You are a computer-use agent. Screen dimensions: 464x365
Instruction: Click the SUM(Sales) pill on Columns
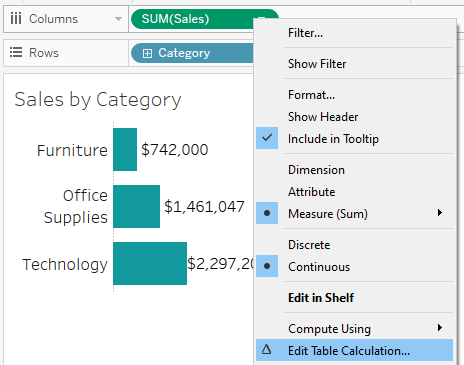(192, 19)
